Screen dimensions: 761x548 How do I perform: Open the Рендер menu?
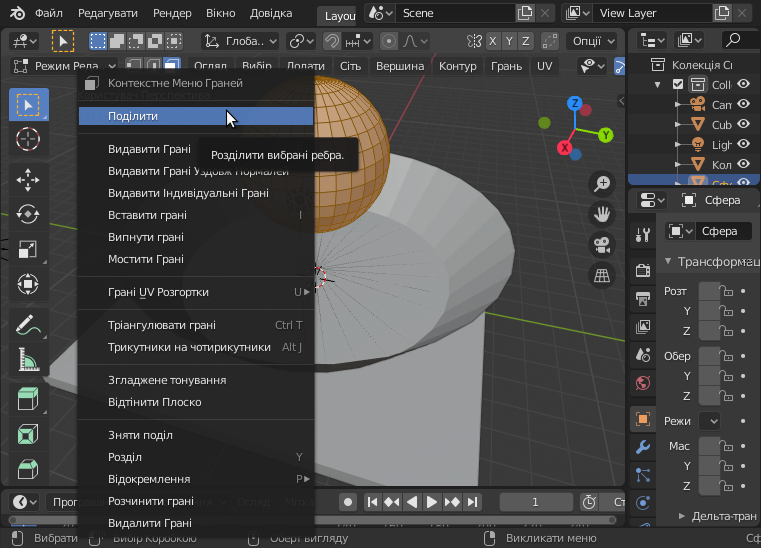tap(172, 13)
